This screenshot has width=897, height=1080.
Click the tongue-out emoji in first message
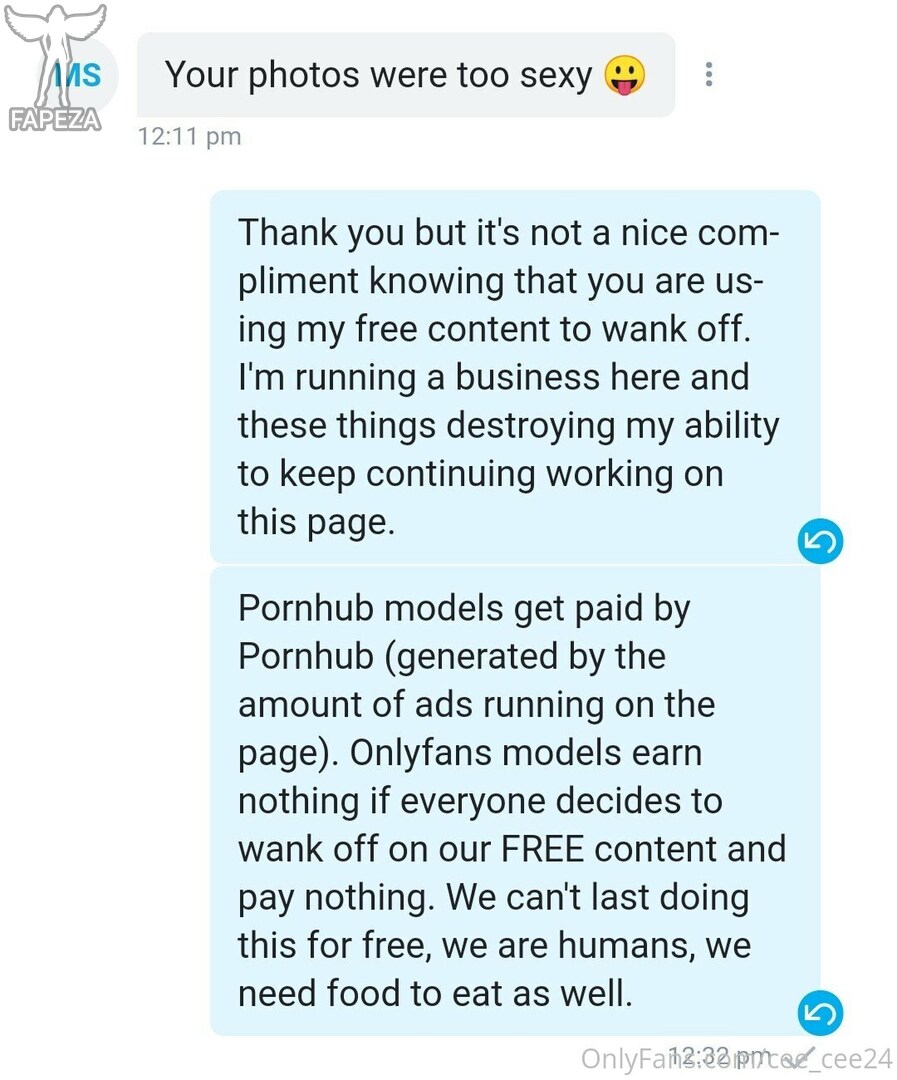[x=625, y=75]
